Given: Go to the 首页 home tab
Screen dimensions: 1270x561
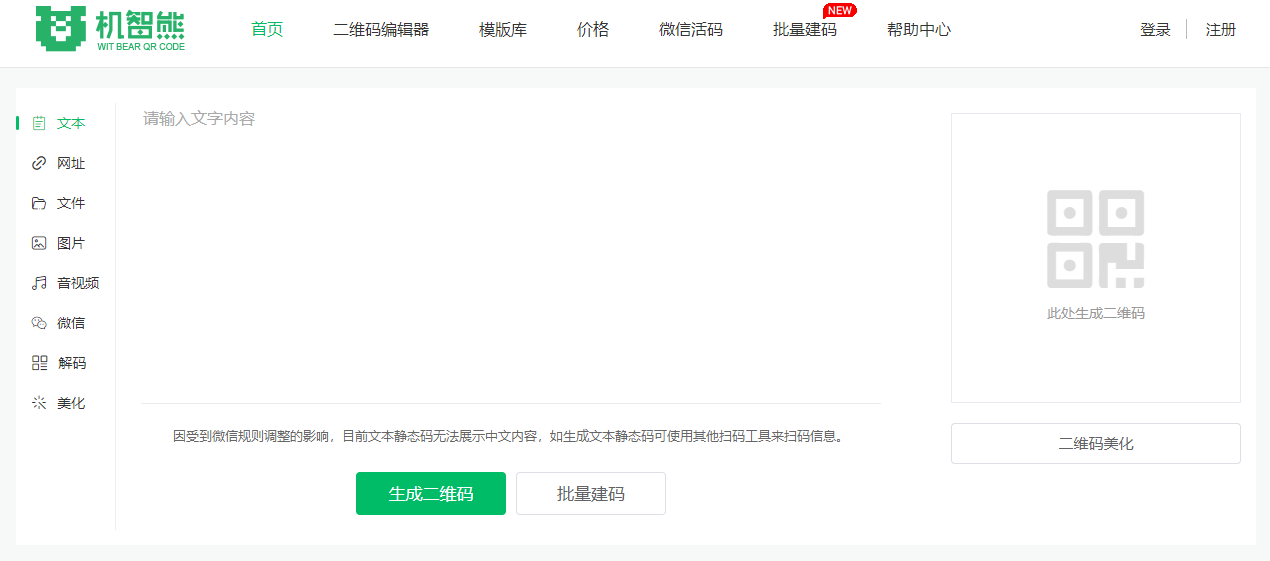Looking at the screenshot, I should [x=267, y=30].
